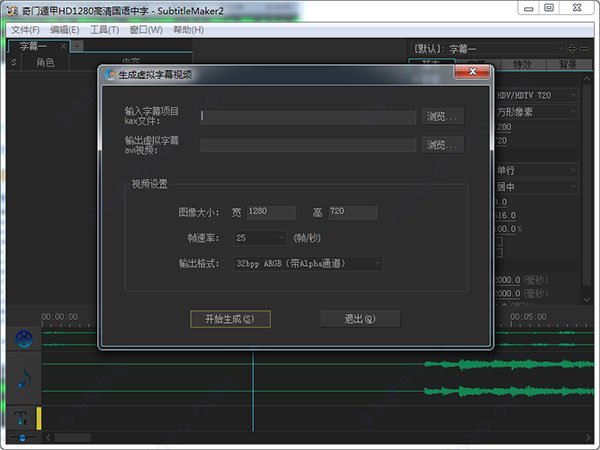Click the 退出(Q) button
Screen dimensions: 600x450
[360, 319]
